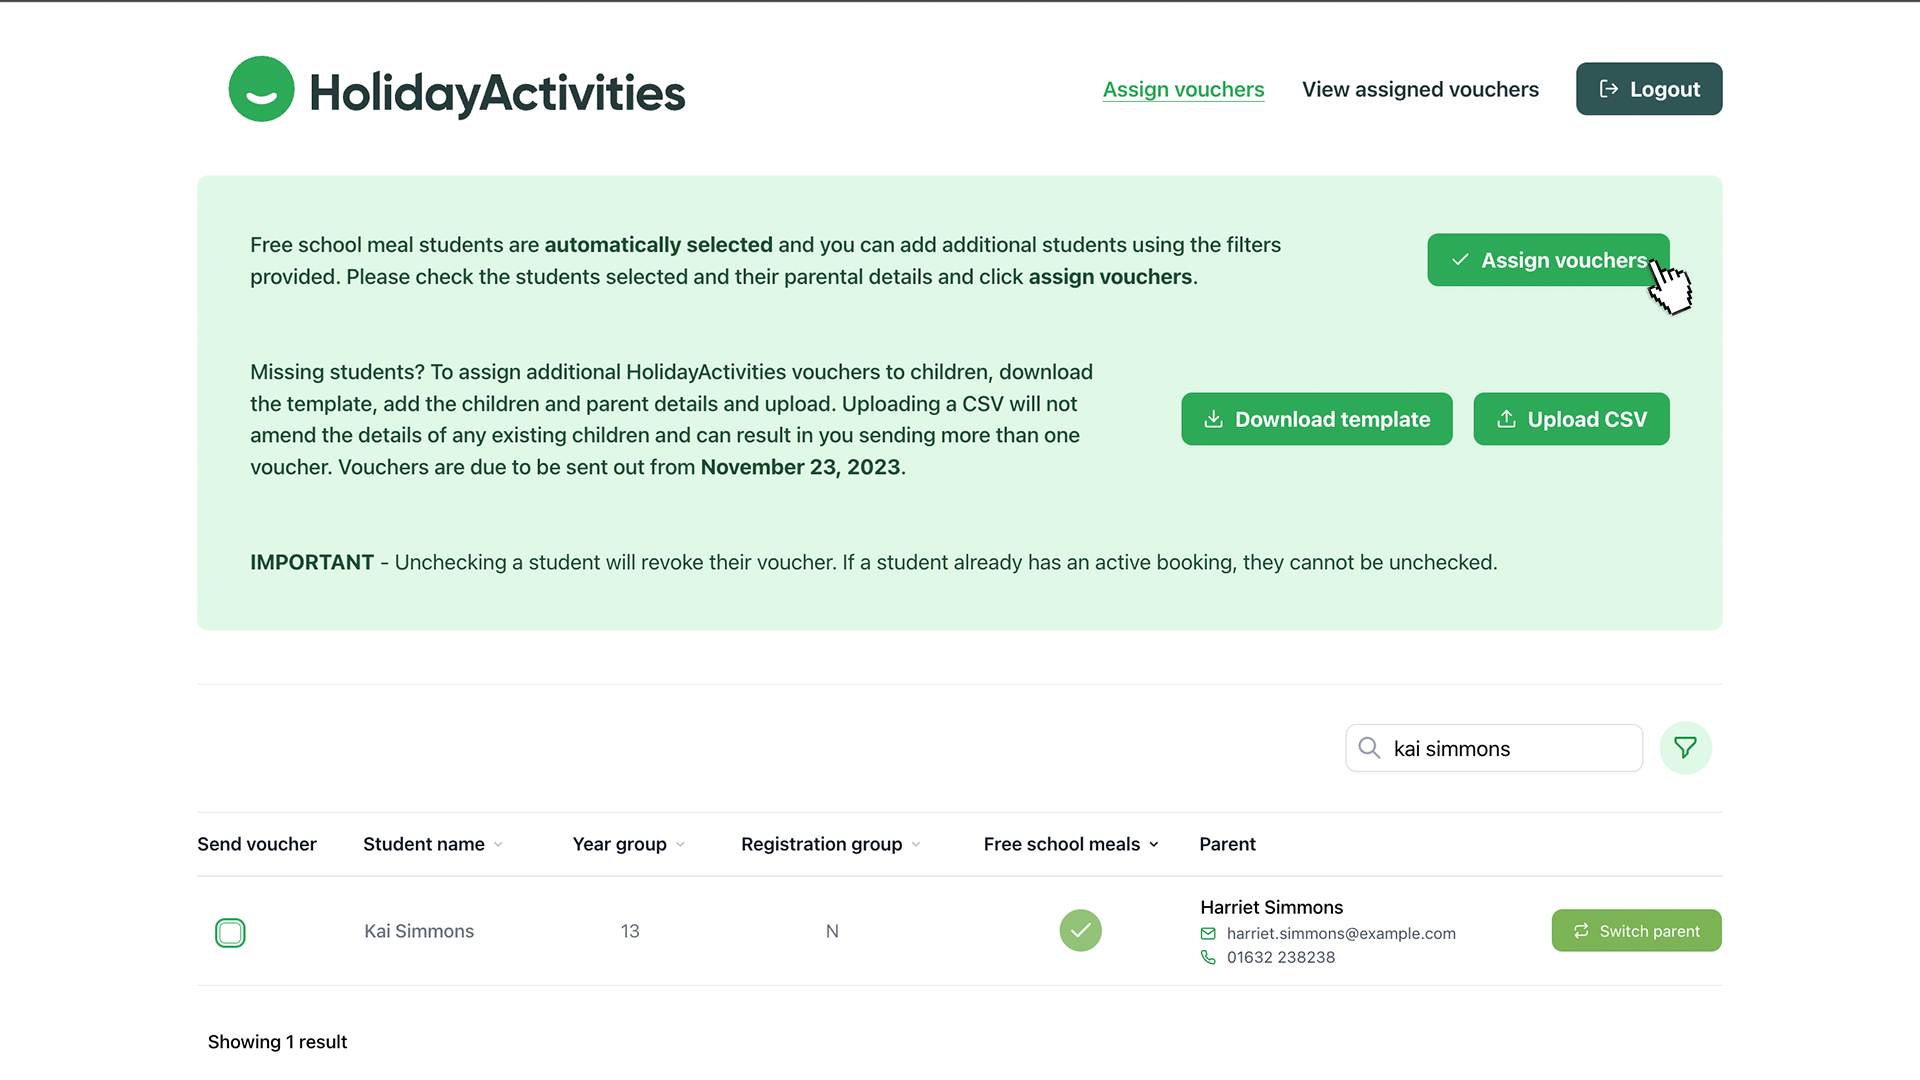The width and height of the screenshot is (1920, 1080).
Task: Open Registration group column dropdown
Action: coord(916,845)
